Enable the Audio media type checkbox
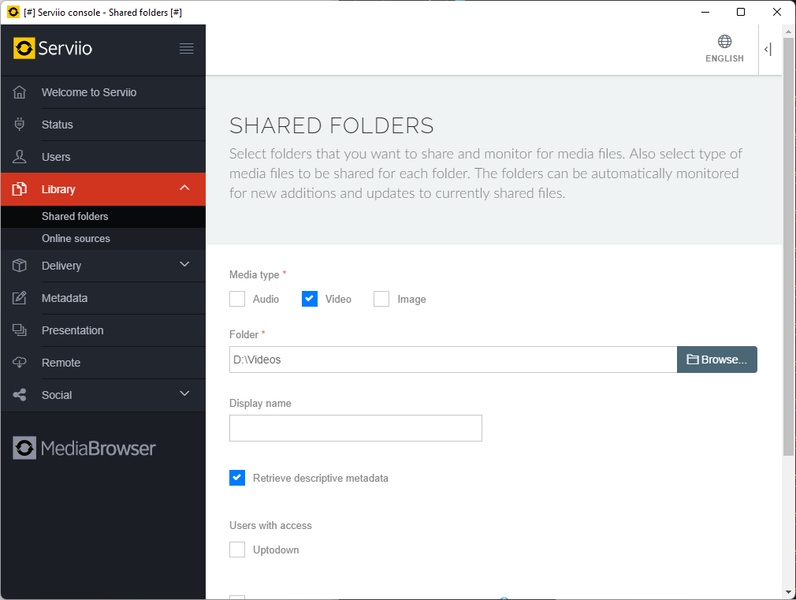The image size is (796, 600). 237,299
